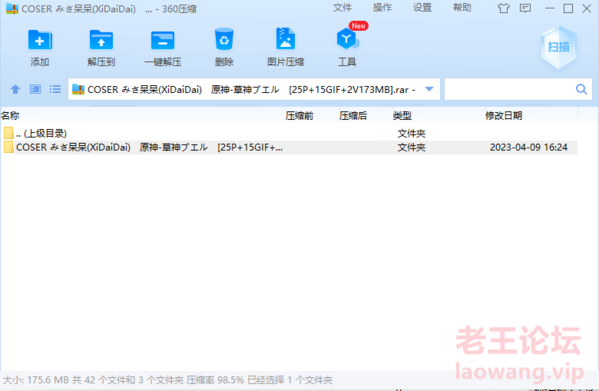Click the feedback message icon in title bar
The image size is (599, 391).
[525, 8]
